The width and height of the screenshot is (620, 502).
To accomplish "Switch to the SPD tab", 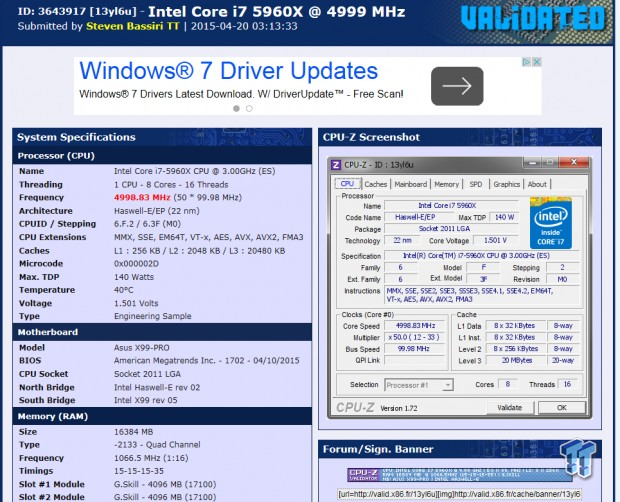I will [x=476, y=184].
